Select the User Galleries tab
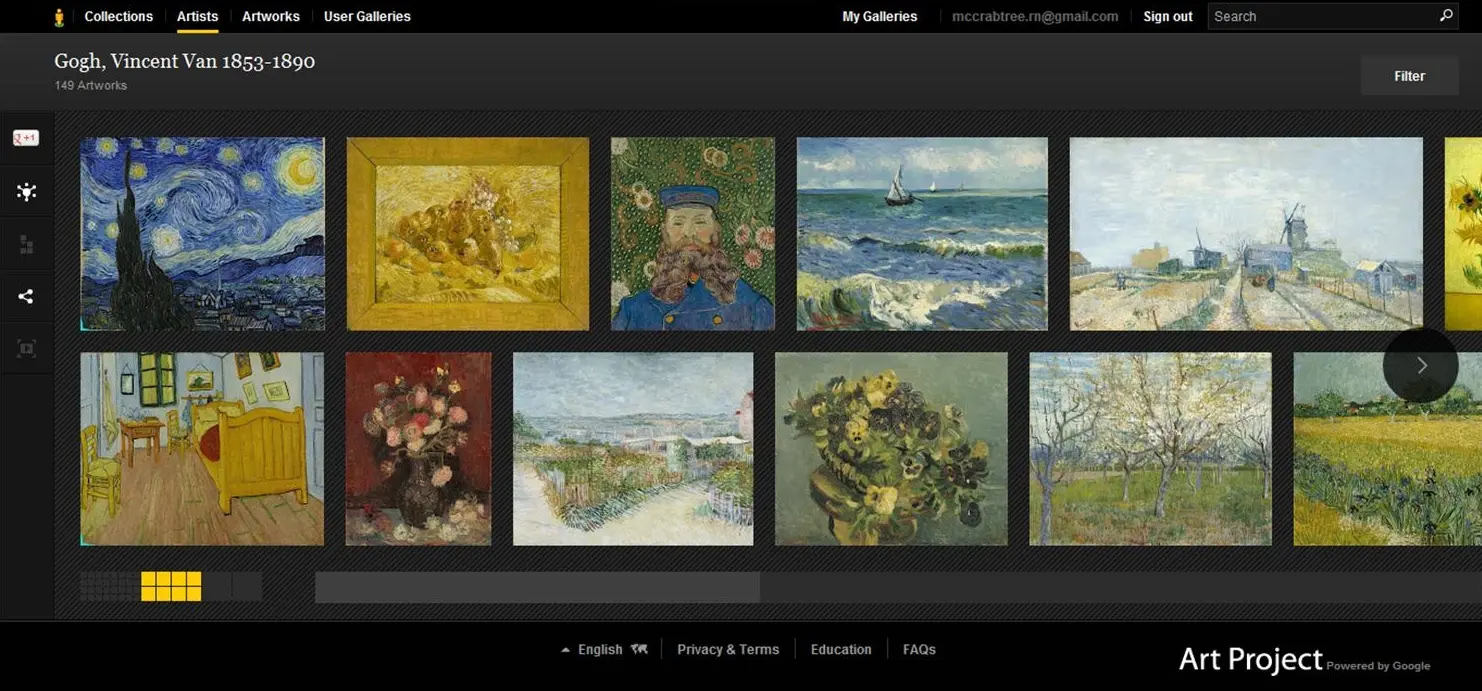This screenshot has width=1482, height=691. pos(367,16)
